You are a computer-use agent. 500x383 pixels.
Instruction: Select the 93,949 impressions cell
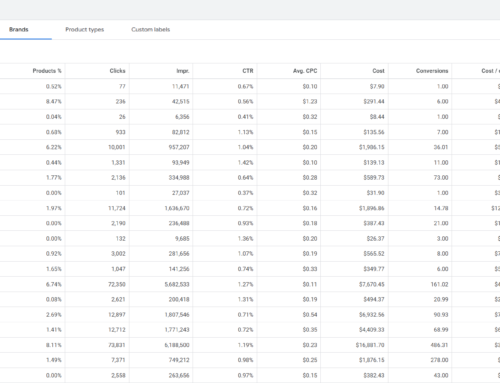point(180,162)
